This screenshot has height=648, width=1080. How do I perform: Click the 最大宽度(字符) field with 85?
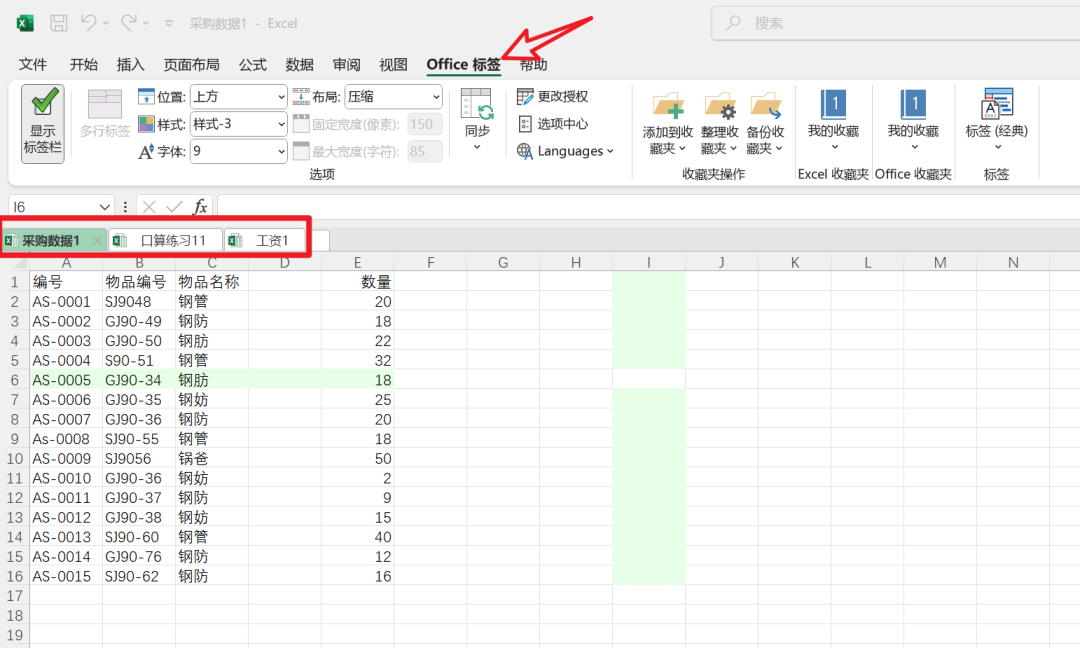(424, 151)
